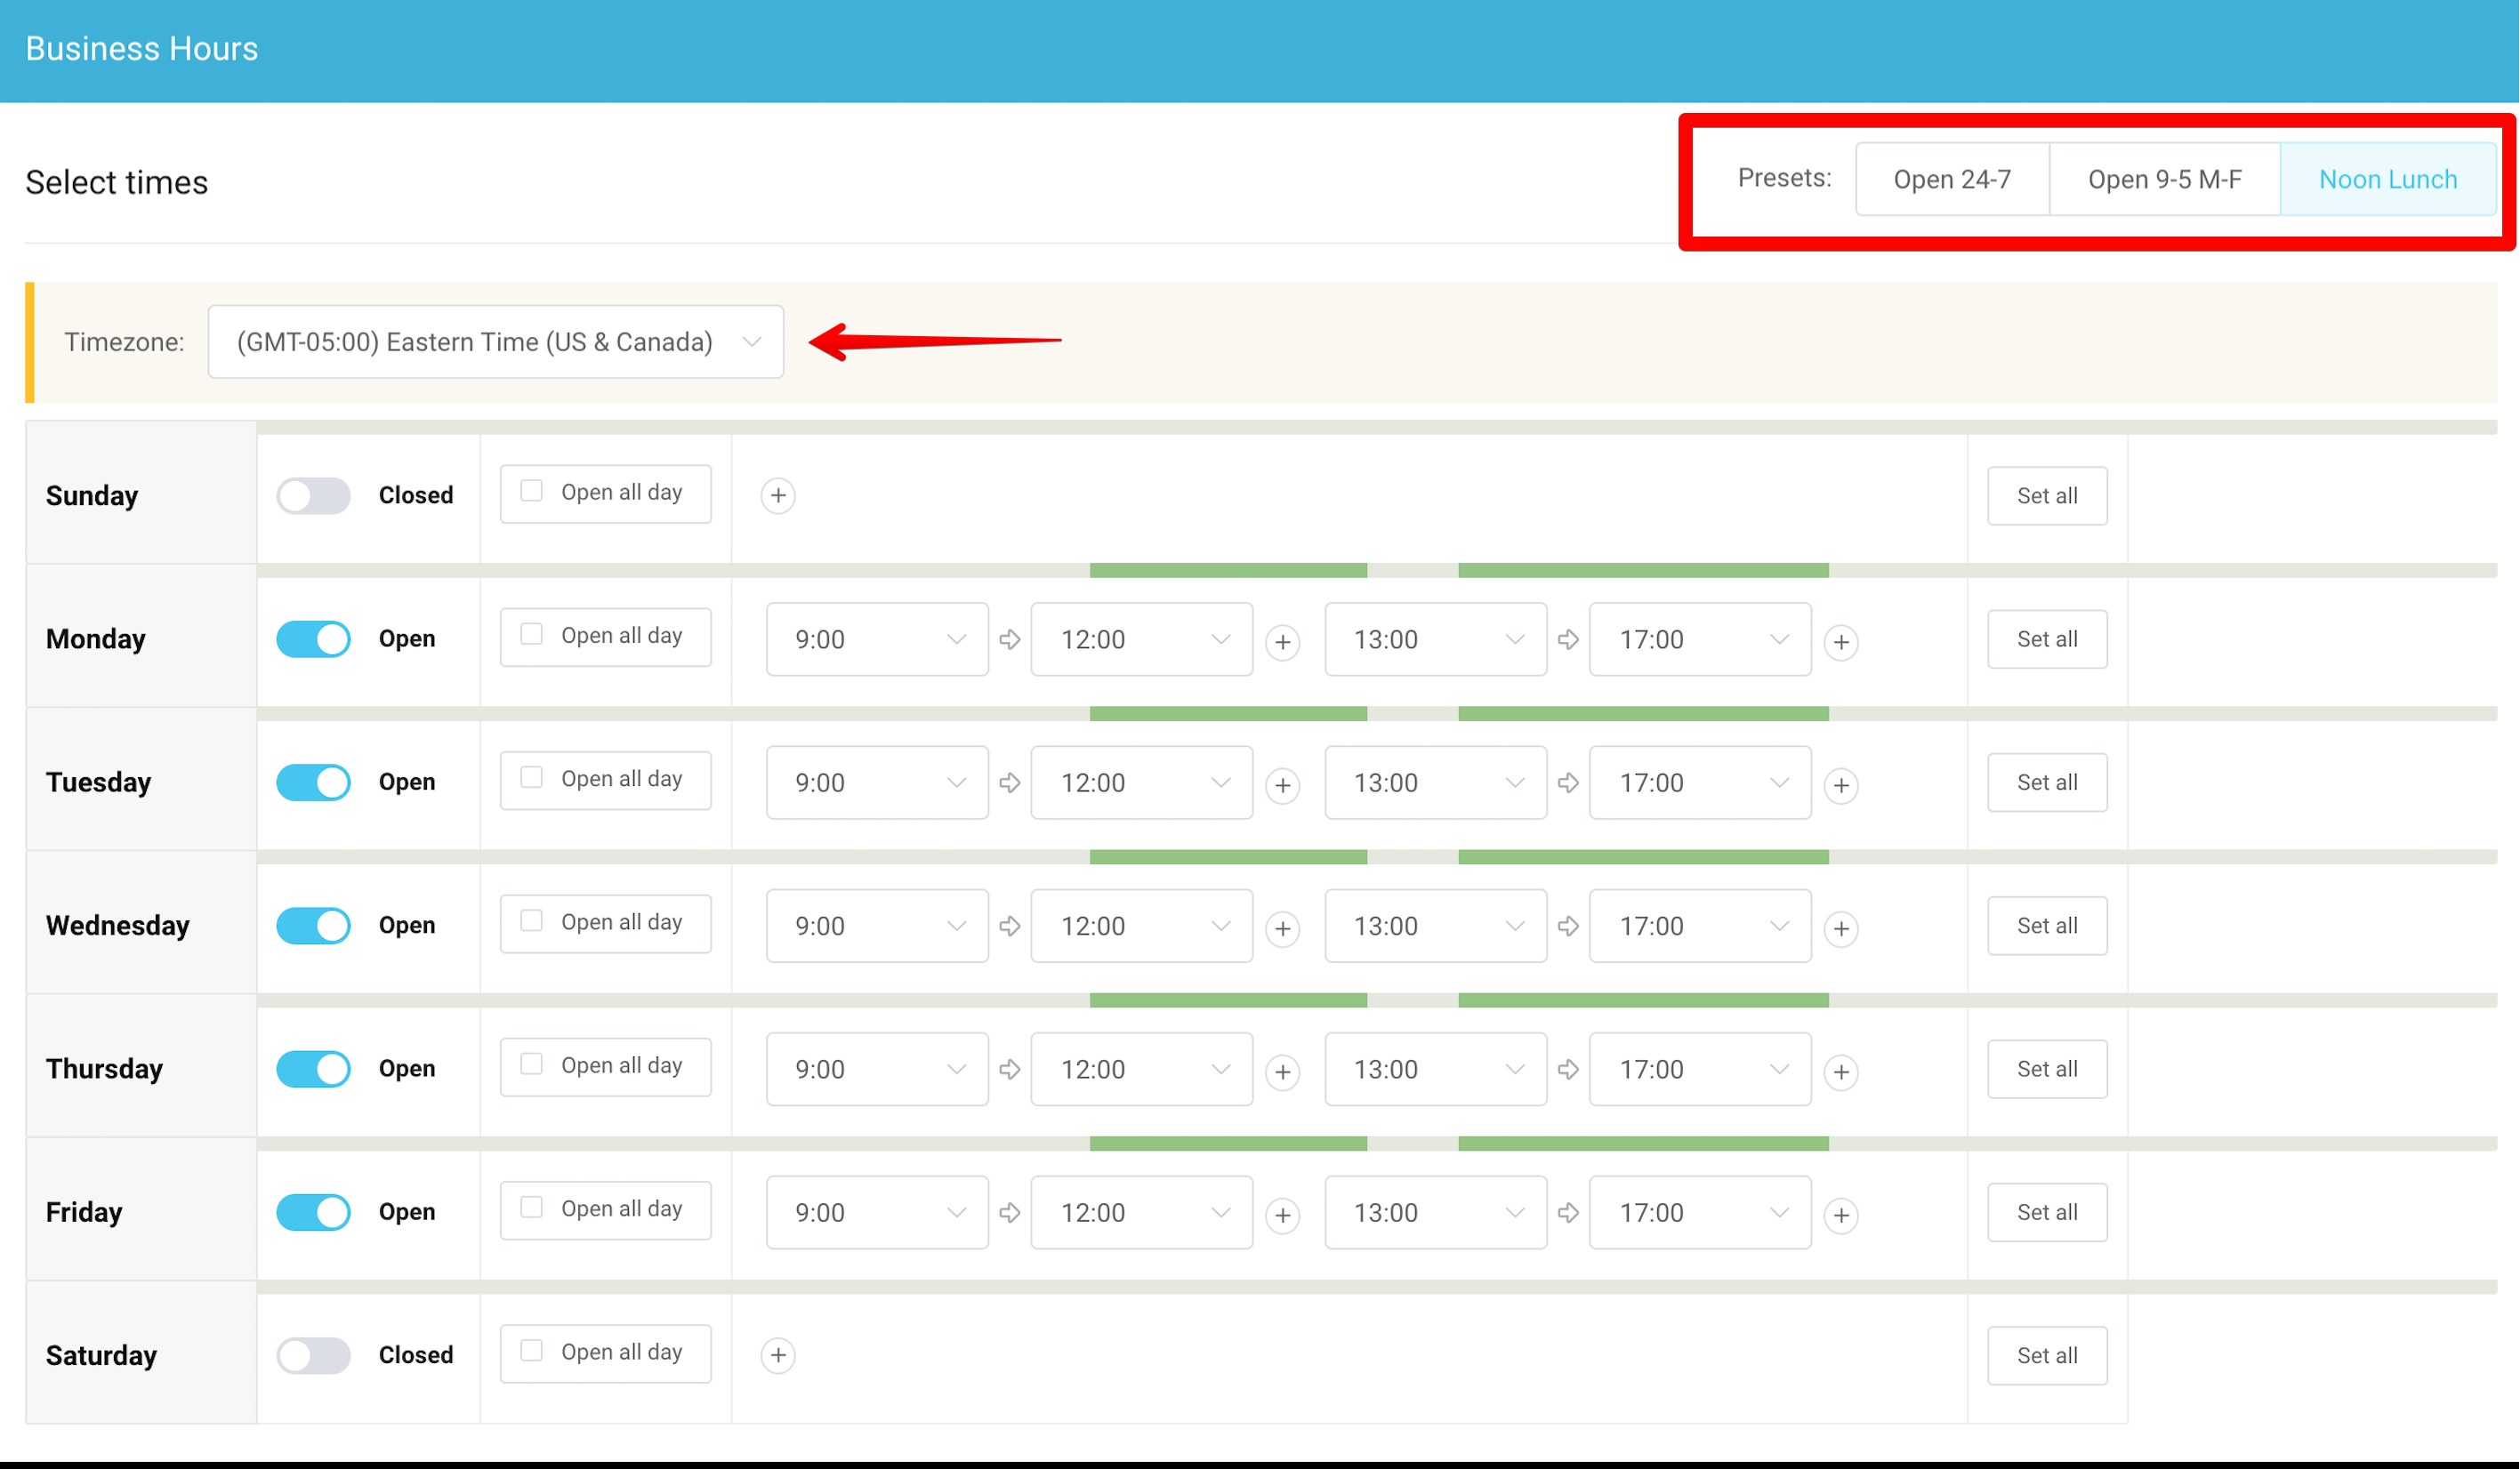The width and height of the screenshot is (2520, 1469).
Task: Toggle Sunday from Closed to Open
Action: 313,495
